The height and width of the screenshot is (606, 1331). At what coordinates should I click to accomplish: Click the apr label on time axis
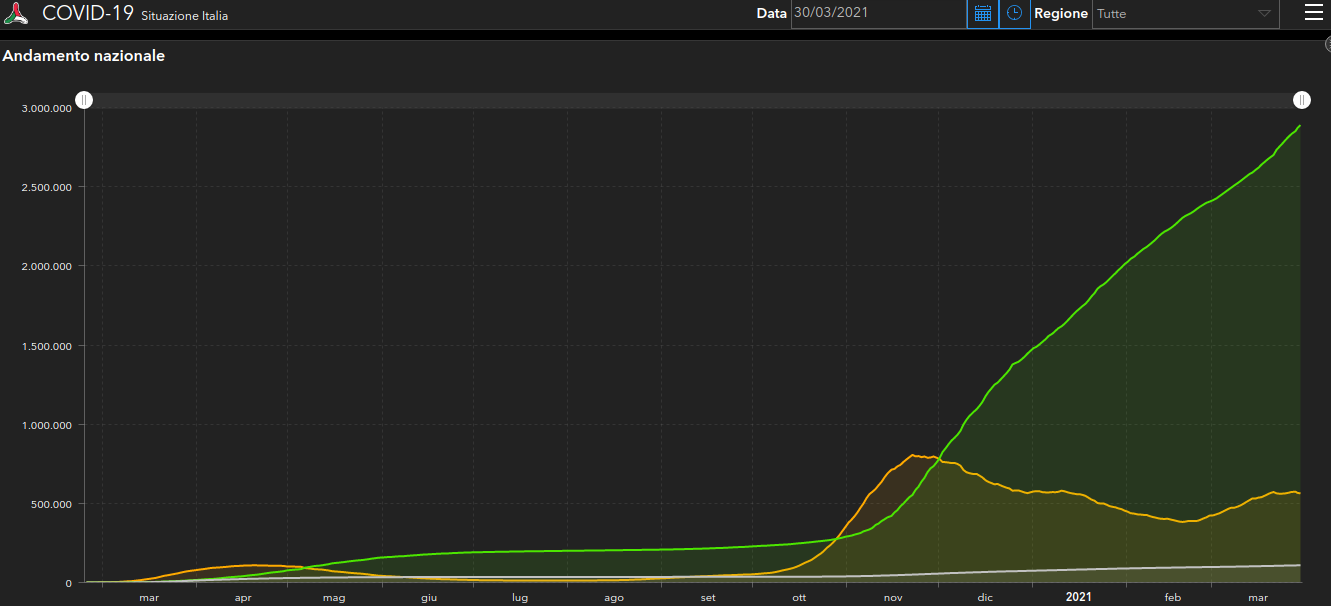(242, 598)
